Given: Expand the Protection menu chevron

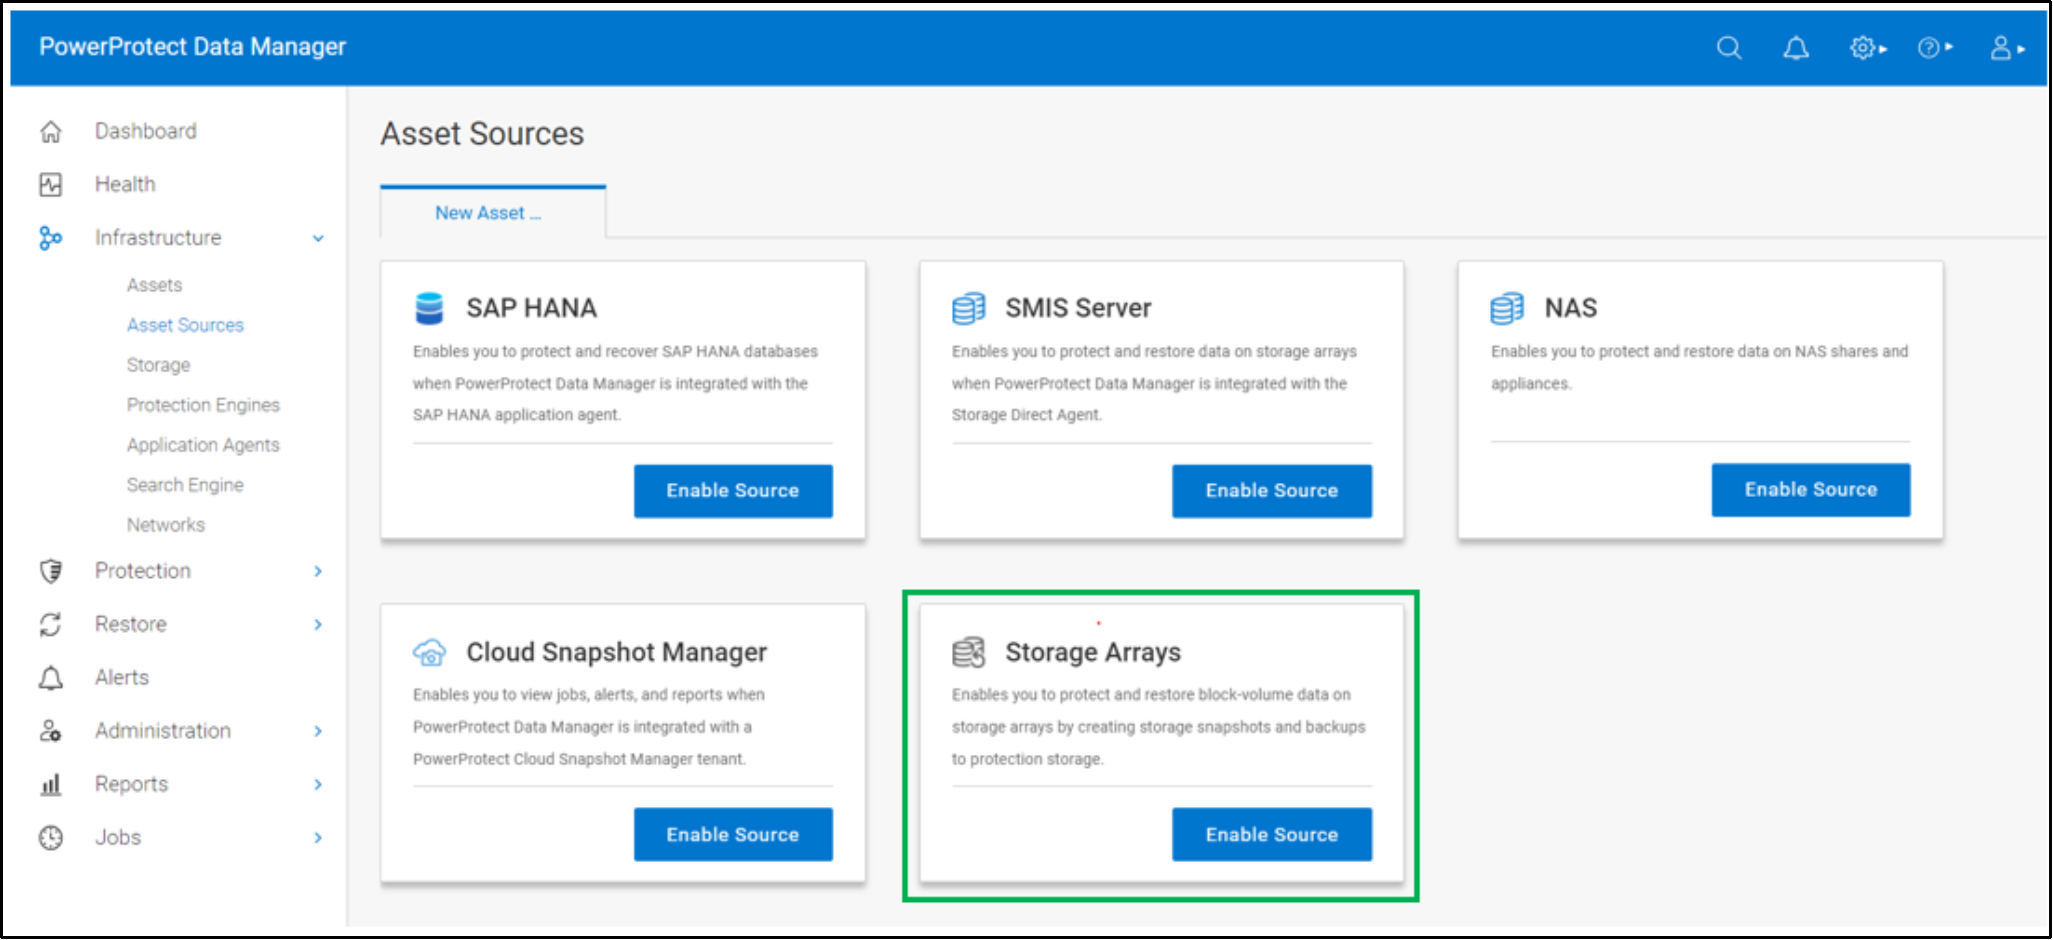Looking at the screenshot, I should [318, 571].
